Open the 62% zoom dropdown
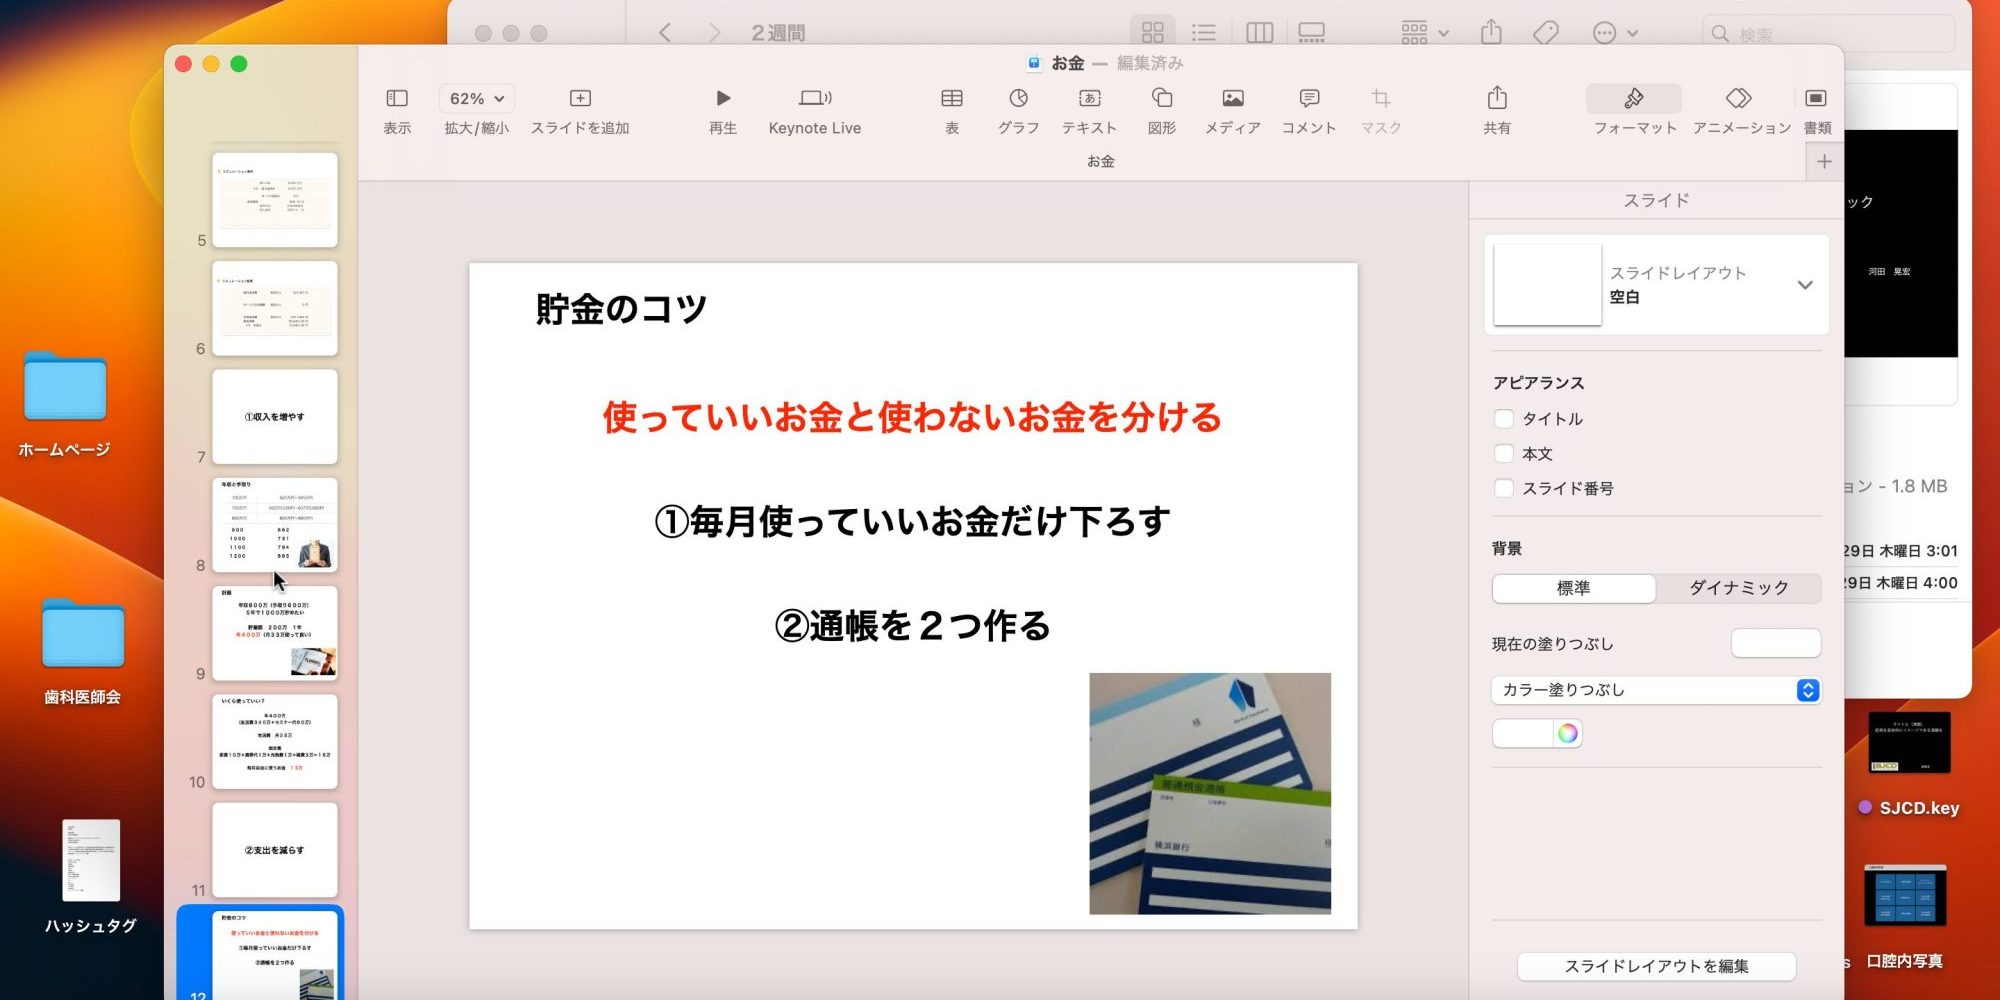This screenshot has width=2000, height=1000. click(x=476, y=98)
